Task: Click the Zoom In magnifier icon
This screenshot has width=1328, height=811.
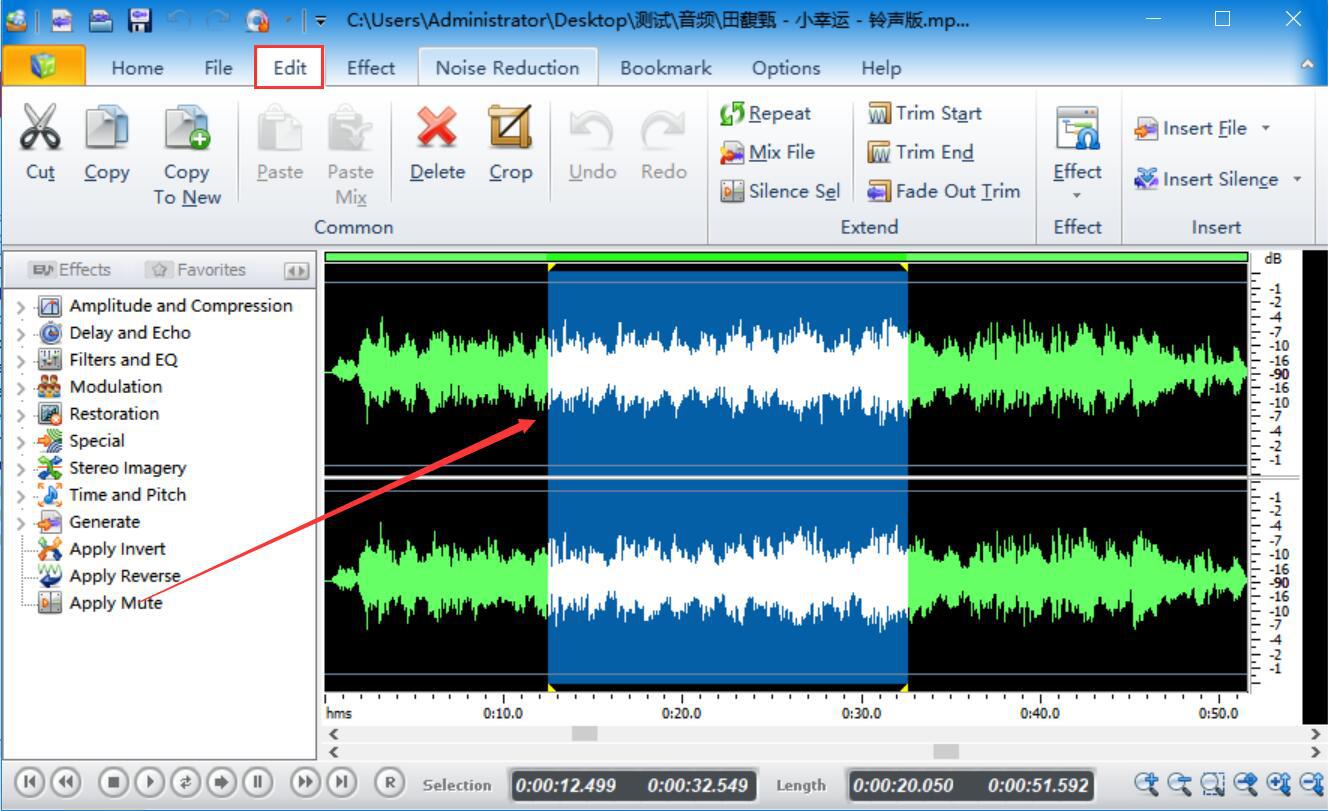Action: tap(1146, 785)
